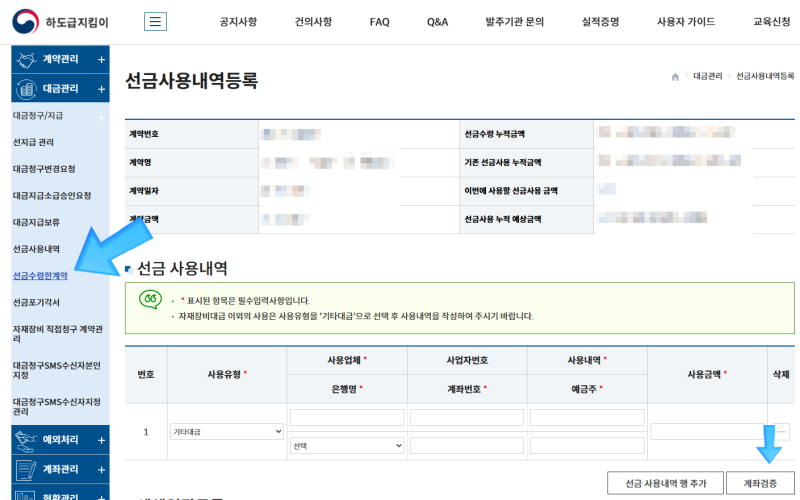Focus the 예금주 input field
This screenshot has width=800, height=500.
click(587, 445)
